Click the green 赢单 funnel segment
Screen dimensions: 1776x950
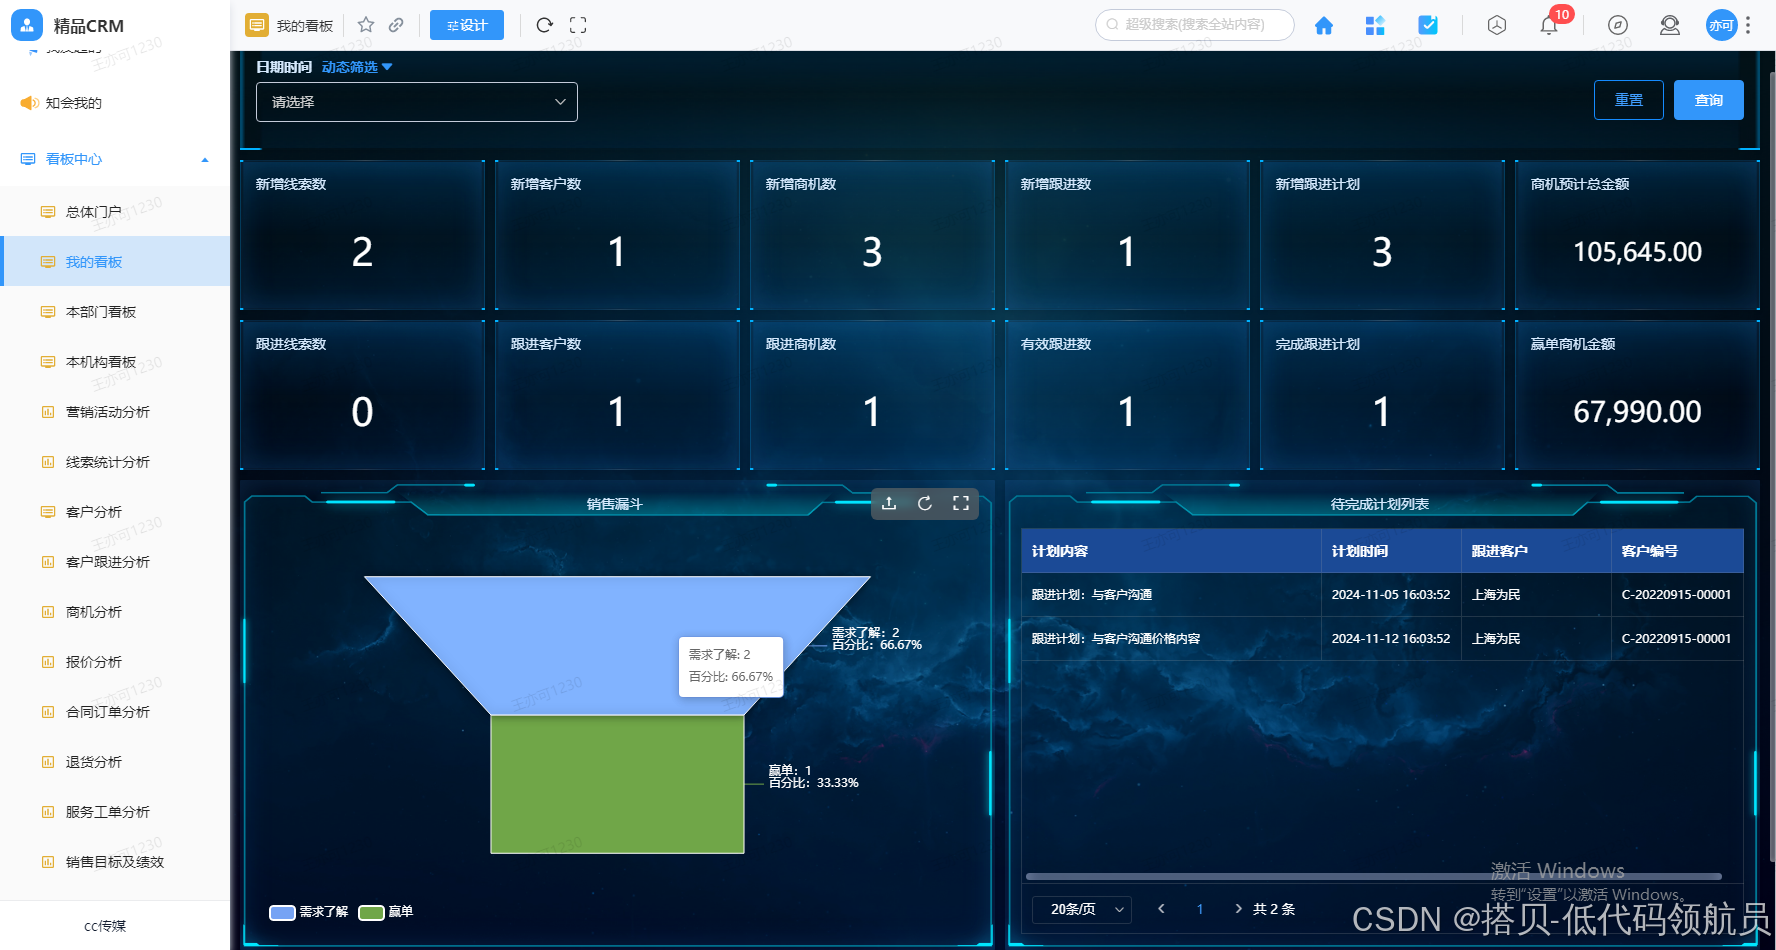[x=617, y=784]
